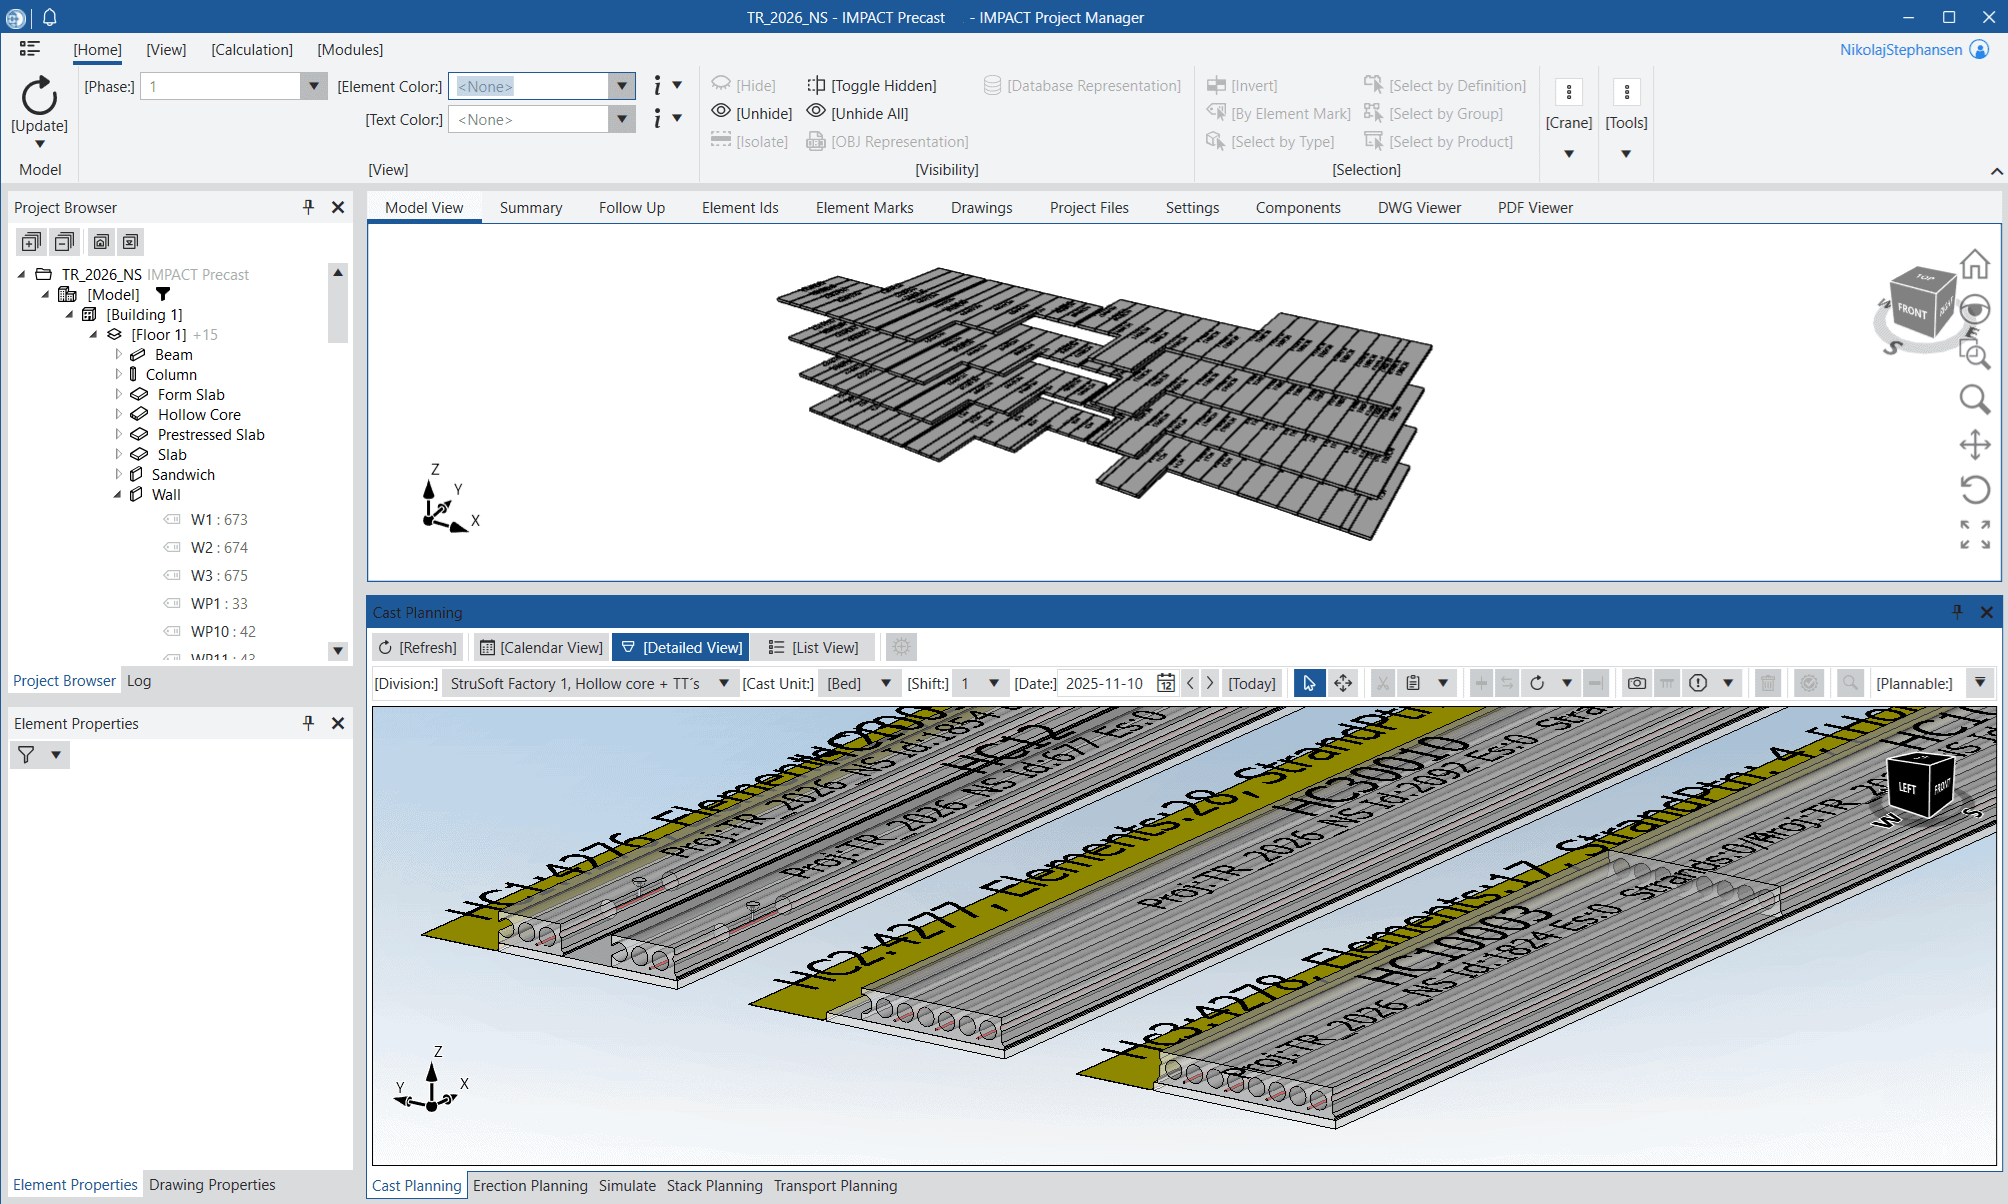
Task: Expand the Hollow Core tree node
Action: tap(119, 415)
